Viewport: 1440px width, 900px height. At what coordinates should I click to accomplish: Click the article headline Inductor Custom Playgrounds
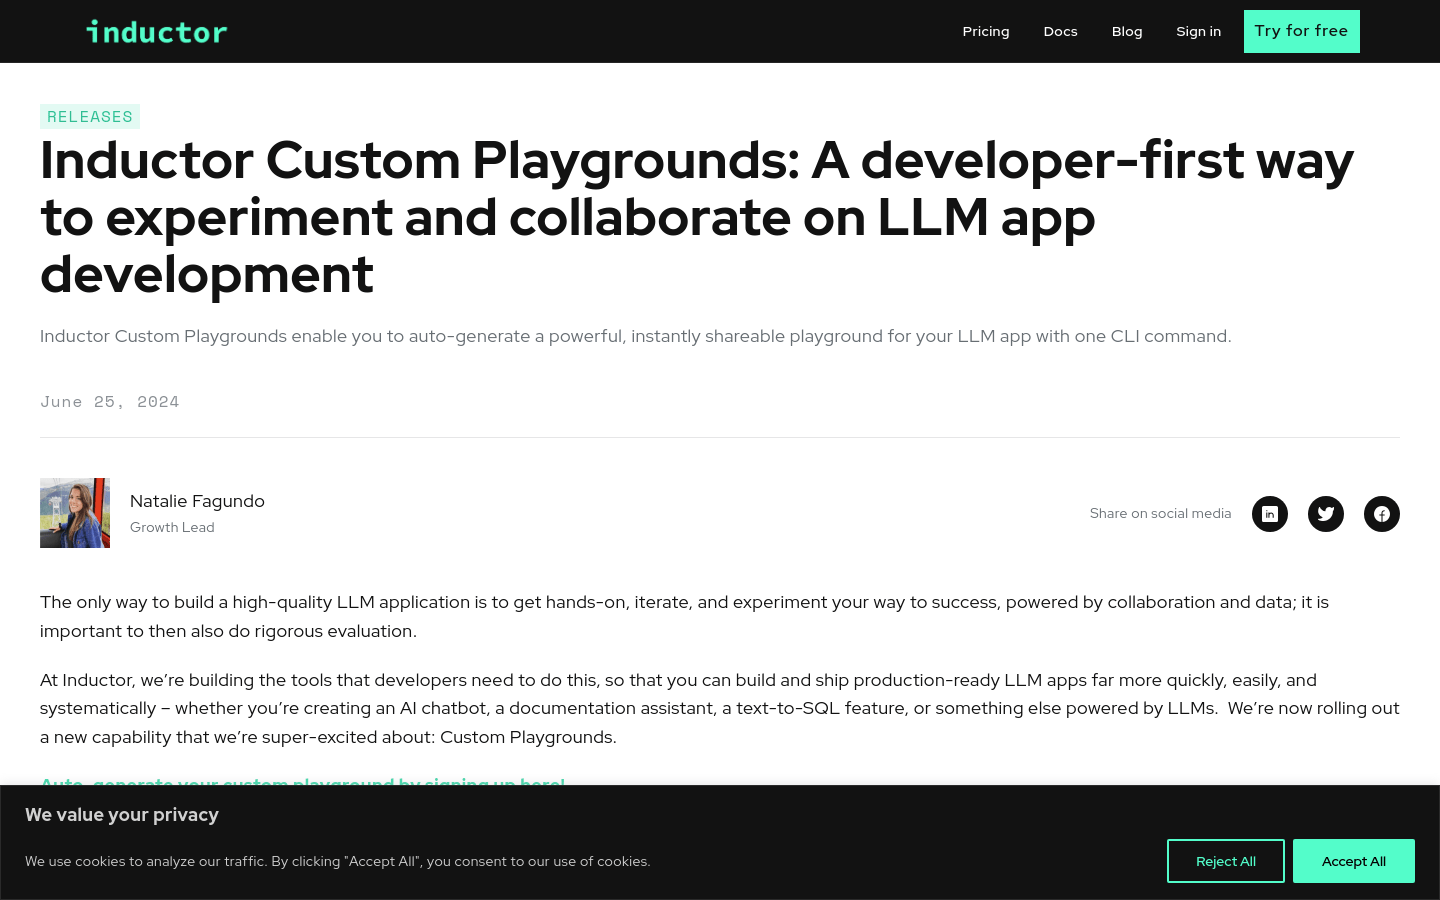coord(697,217)
